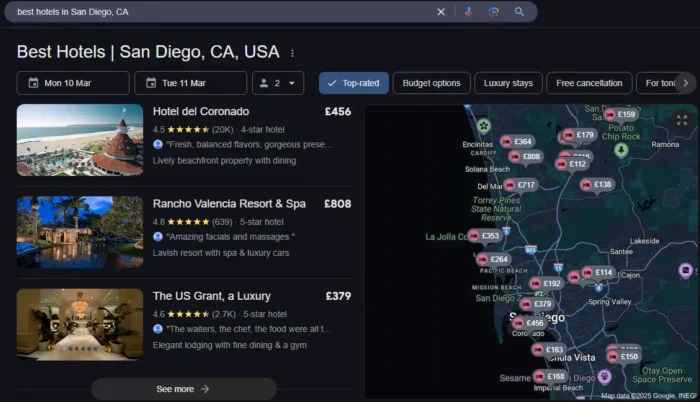Click the "Amazing facials and massages." review
This screenshot has width=700, height=402.
[230, 237]
